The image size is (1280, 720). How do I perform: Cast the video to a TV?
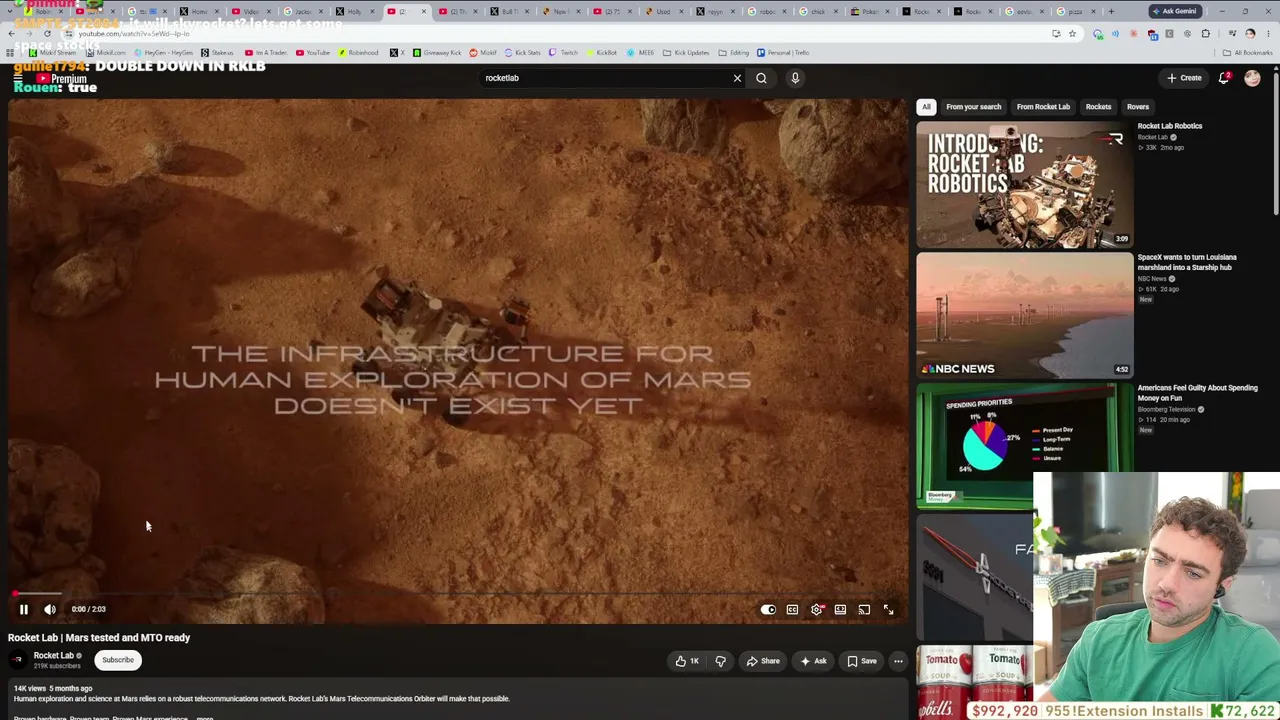(x=864, y=609)
